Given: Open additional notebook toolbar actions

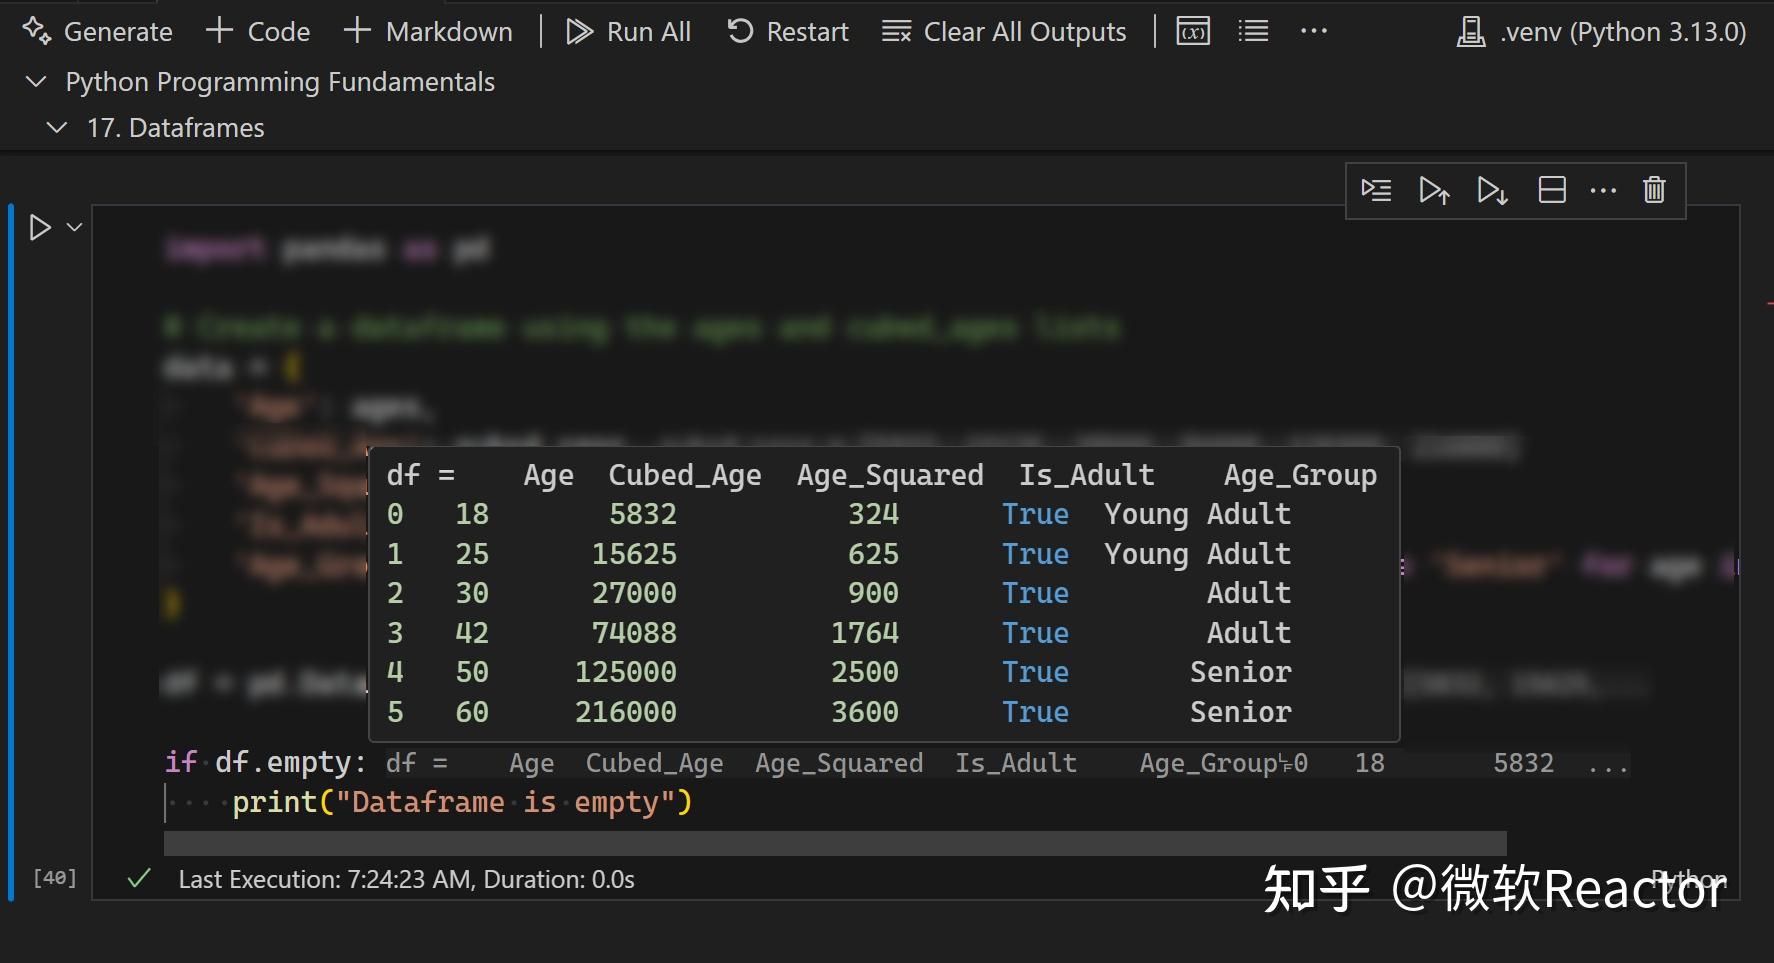Looking at the screenshot, I should pyautogui.click(x=1313, y=31).
